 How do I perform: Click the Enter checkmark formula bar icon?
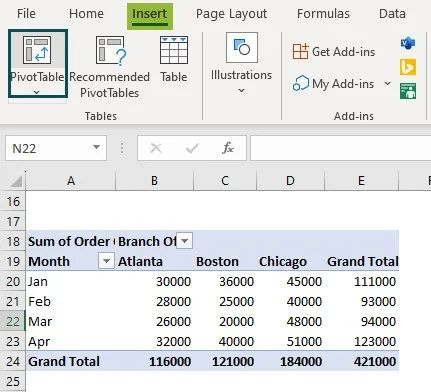192,148
